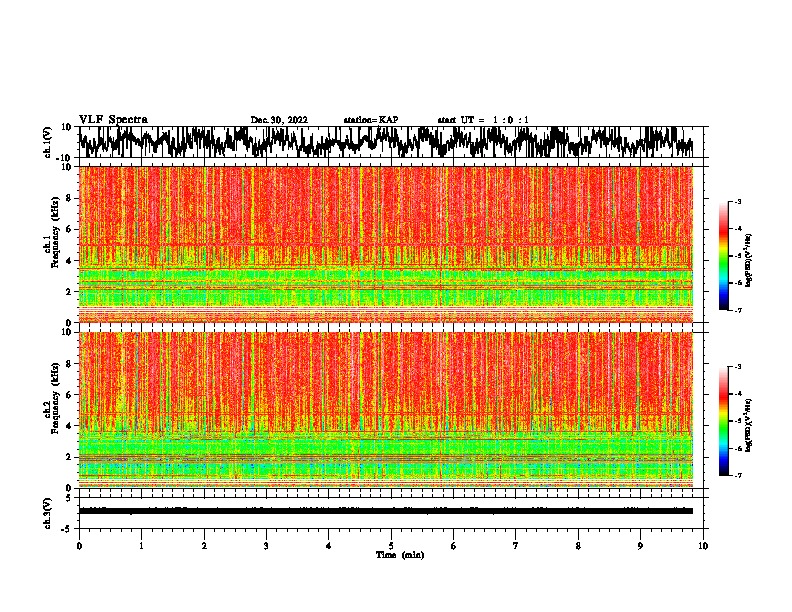Click the "8" kHz tick on ch.1 frequency axis
Image resolution: width=792 pixels, height=612 pixels.
(69, 198)
